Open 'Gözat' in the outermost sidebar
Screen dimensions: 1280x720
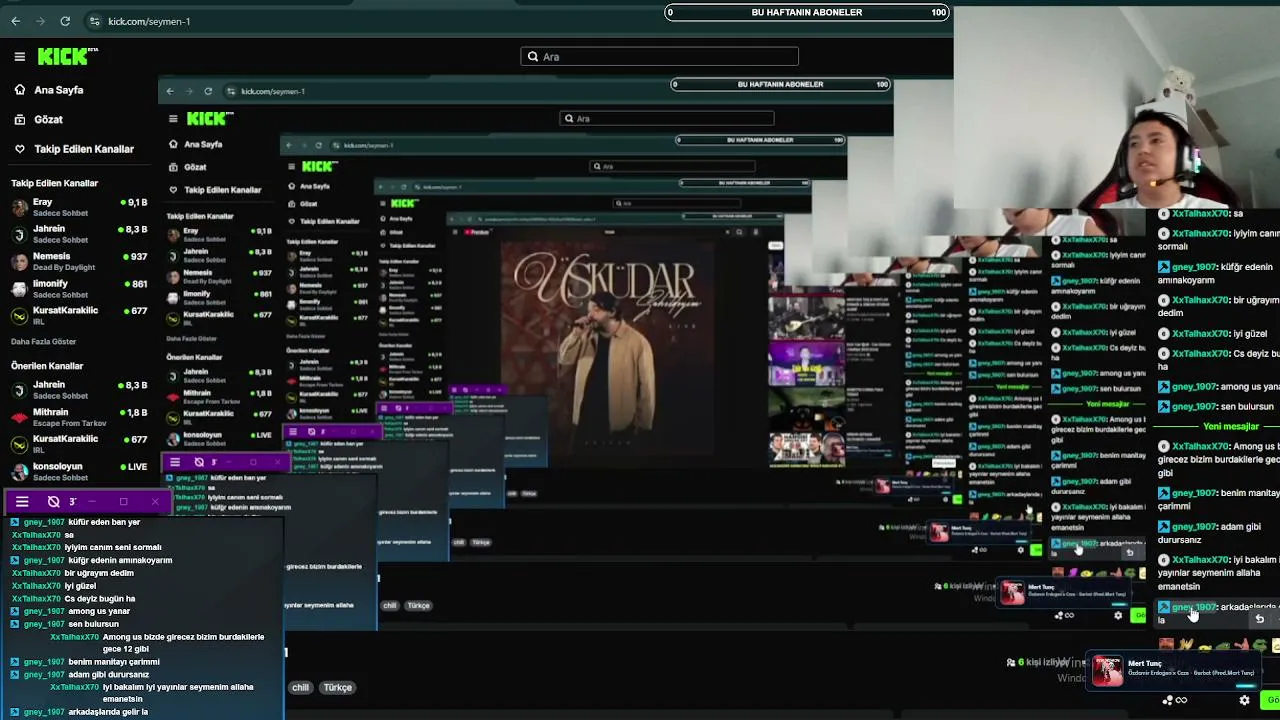pyautogui.click(x=39, y=119)
